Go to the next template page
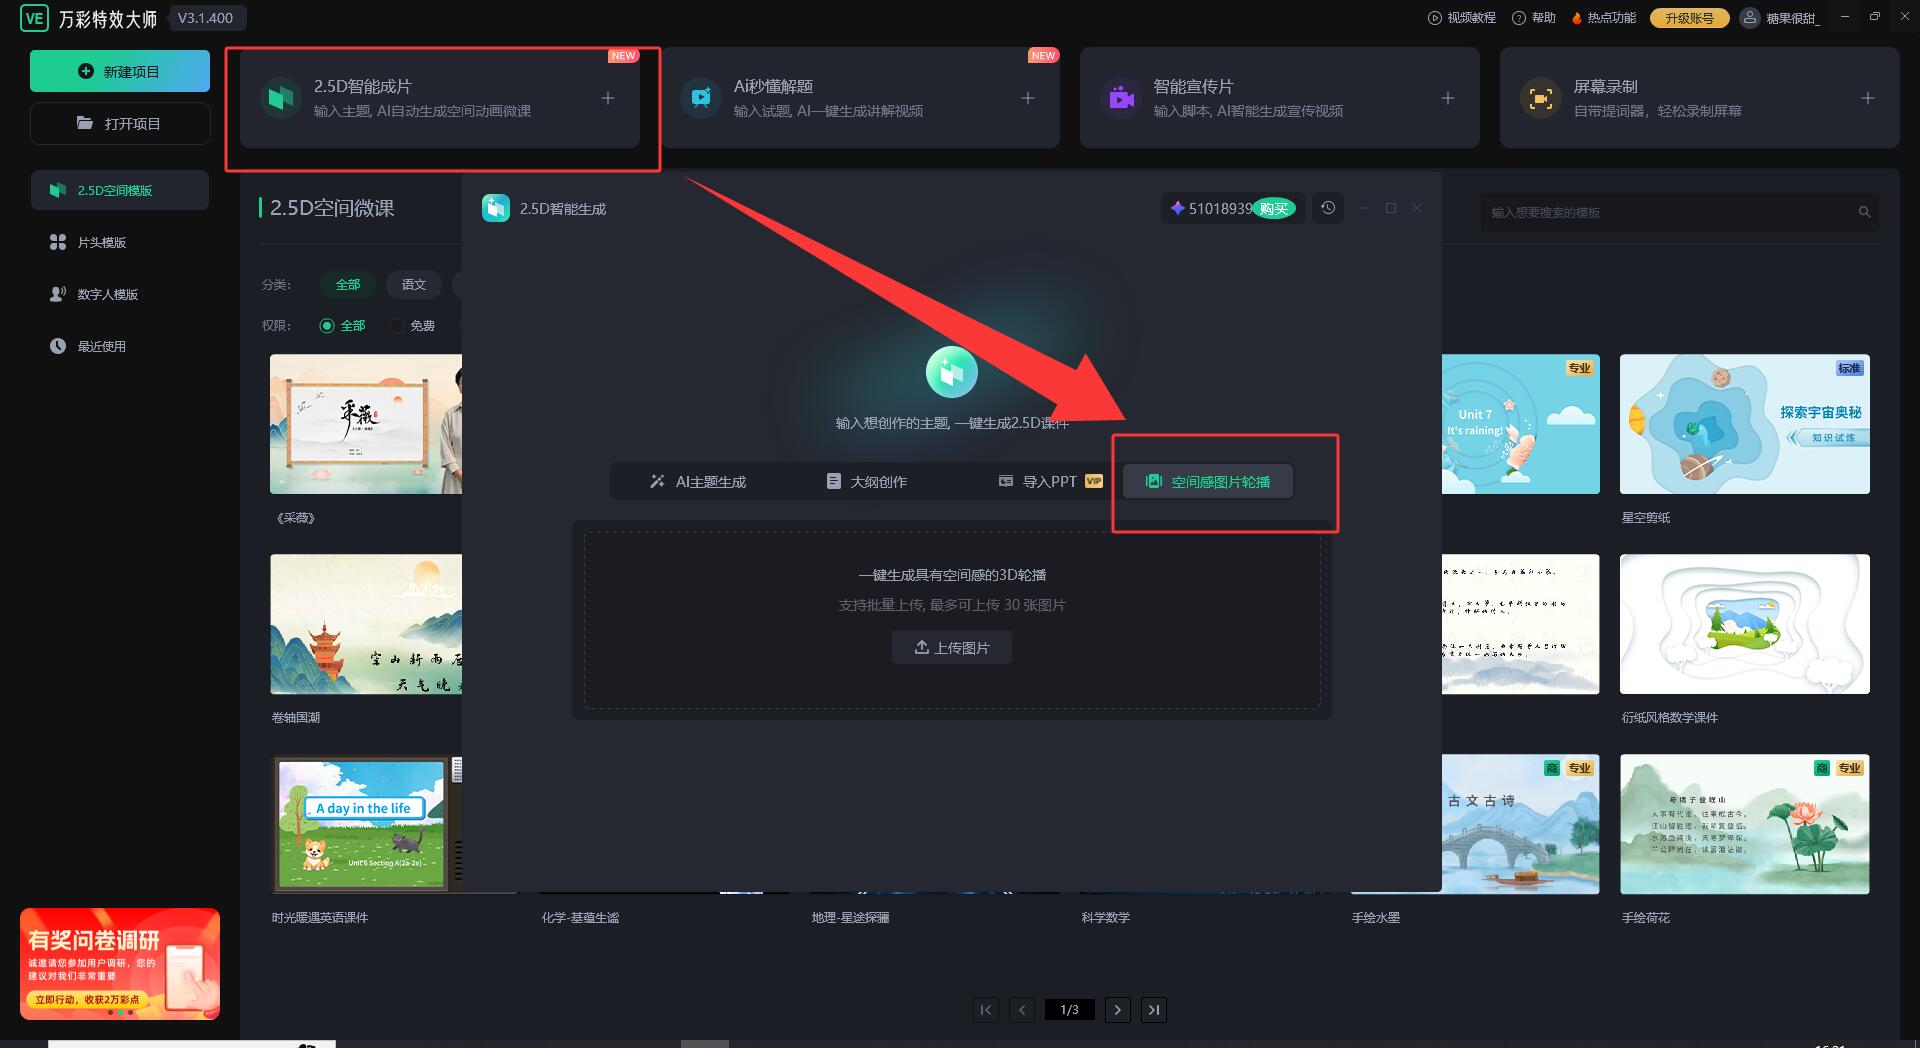 point(1117,1010)
